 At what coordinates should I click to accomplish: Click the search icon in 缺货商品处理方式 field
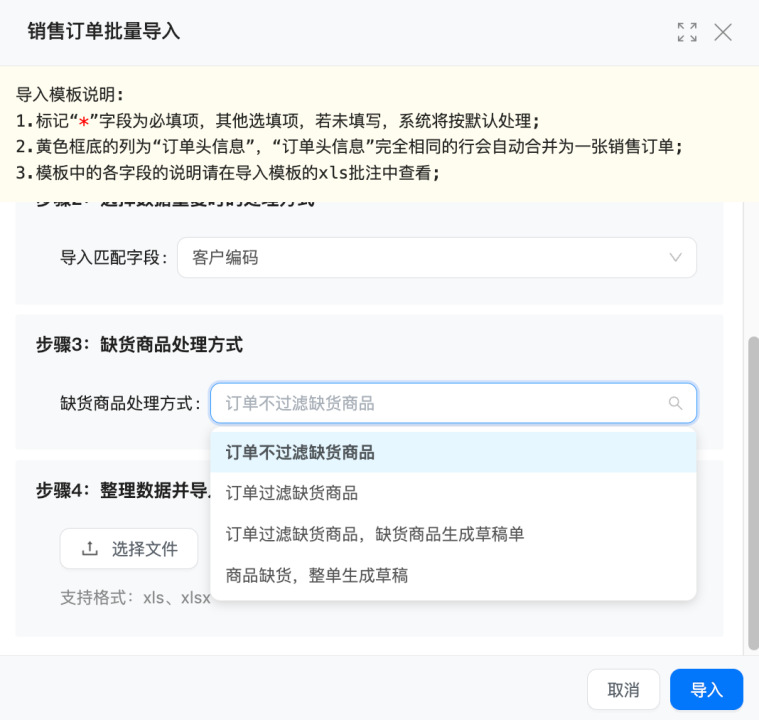[675, 403]
